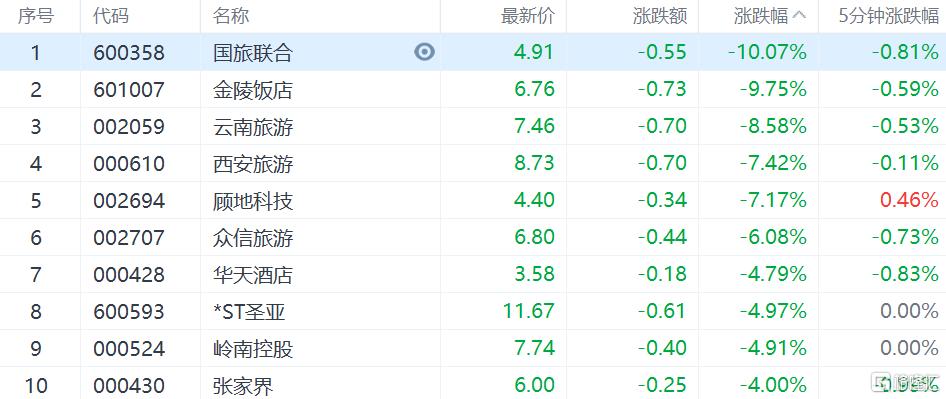
Task: Click change amount -0.61
Action: coord(662,311)
